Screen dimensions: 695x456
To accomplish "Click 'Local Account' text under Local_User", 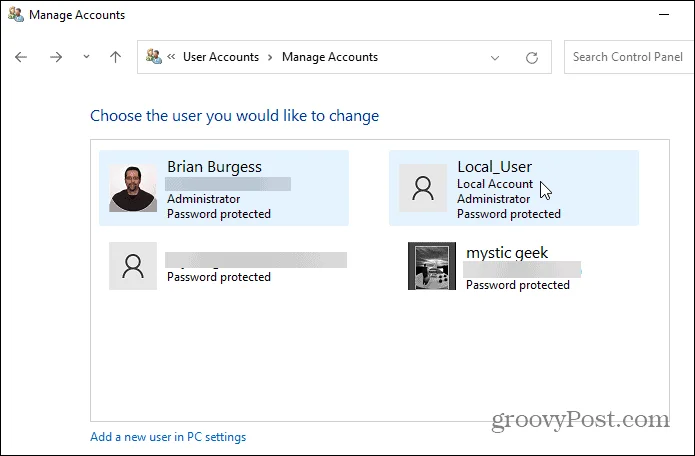I will 495,184.
